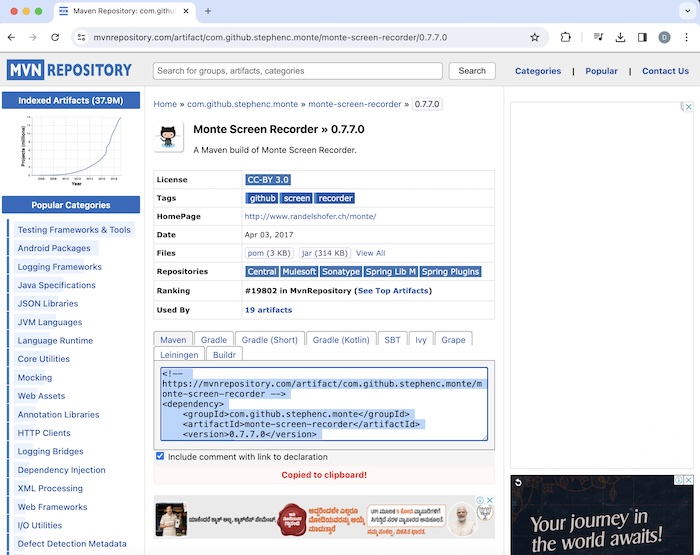
Task: Click the GitHub octocat artifact icon
Action: pyautogui.click(x=169, y=137)
